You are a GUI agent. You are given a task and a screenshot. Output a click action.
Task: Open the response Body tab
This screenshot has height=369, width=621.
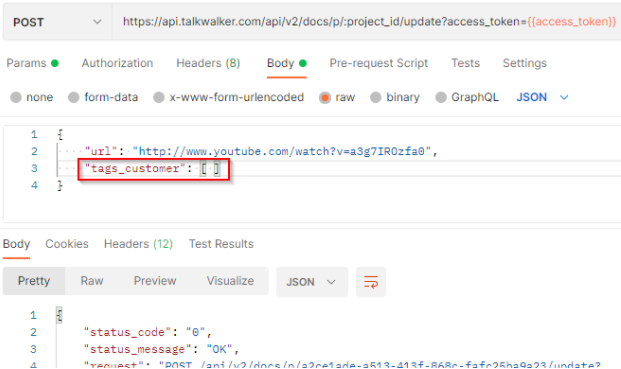point(16,244)
